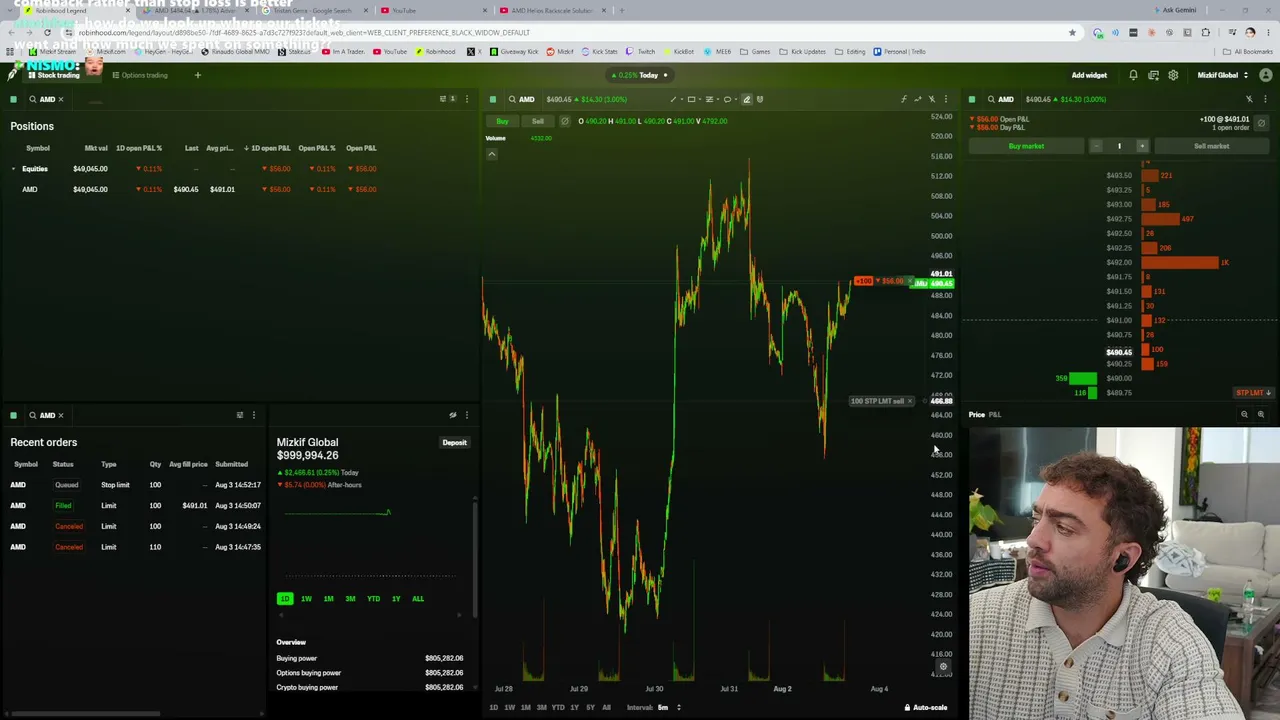The width and height of the screenshot is (1280, 720).
Task: Toggle the green link color in chart widget
Action: click(492, 99)
